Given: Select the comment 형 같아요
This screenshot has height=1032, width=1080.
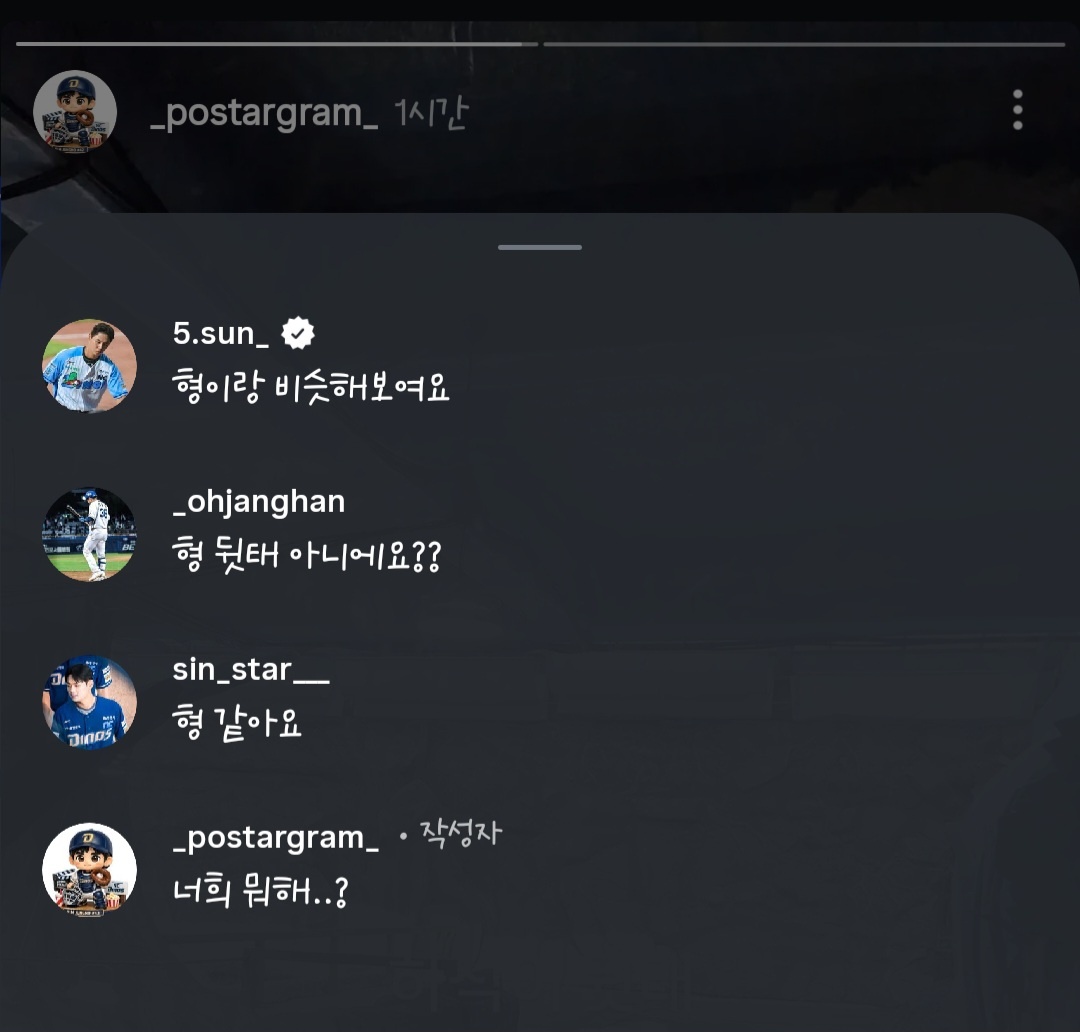Looking at the screenshot, I should (x=237, y=724).
